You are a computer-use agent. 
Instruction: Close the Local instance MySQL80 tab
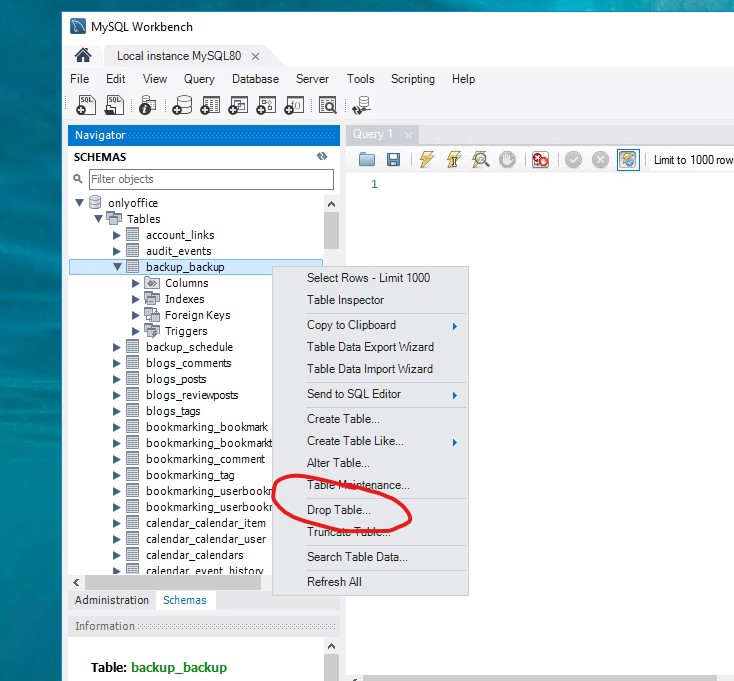click(255, 56)
